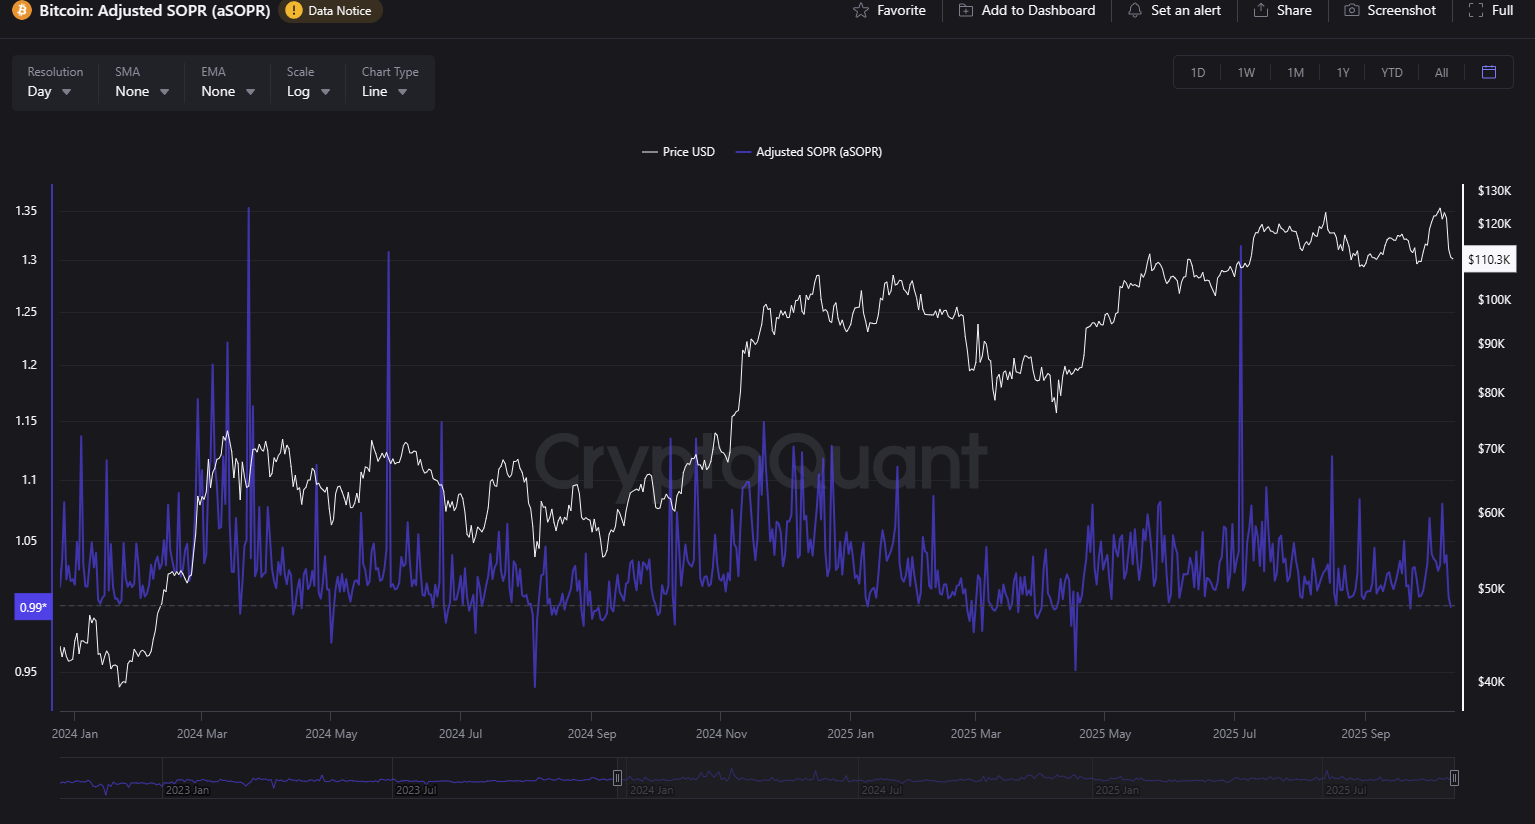Click the Bitcoin logo icon
This screenshot has width=1535, height=824.
click(21, 10)
